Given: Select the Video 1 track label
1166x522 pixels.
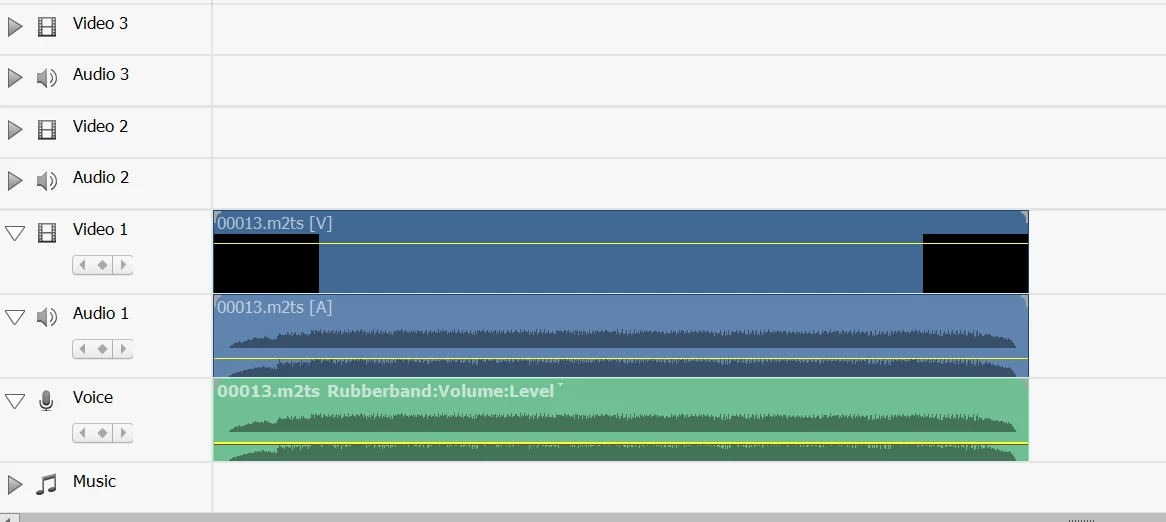Looking at the screenshot, I should [100, 229].
